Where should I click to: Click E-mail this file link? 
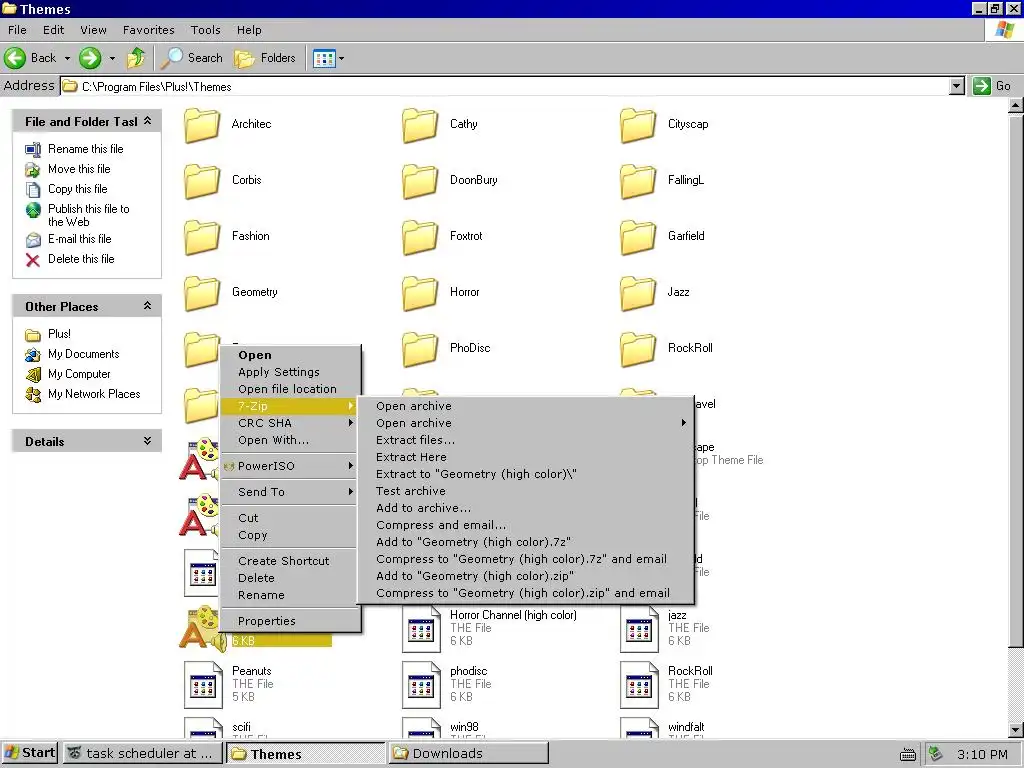point(80,239)
